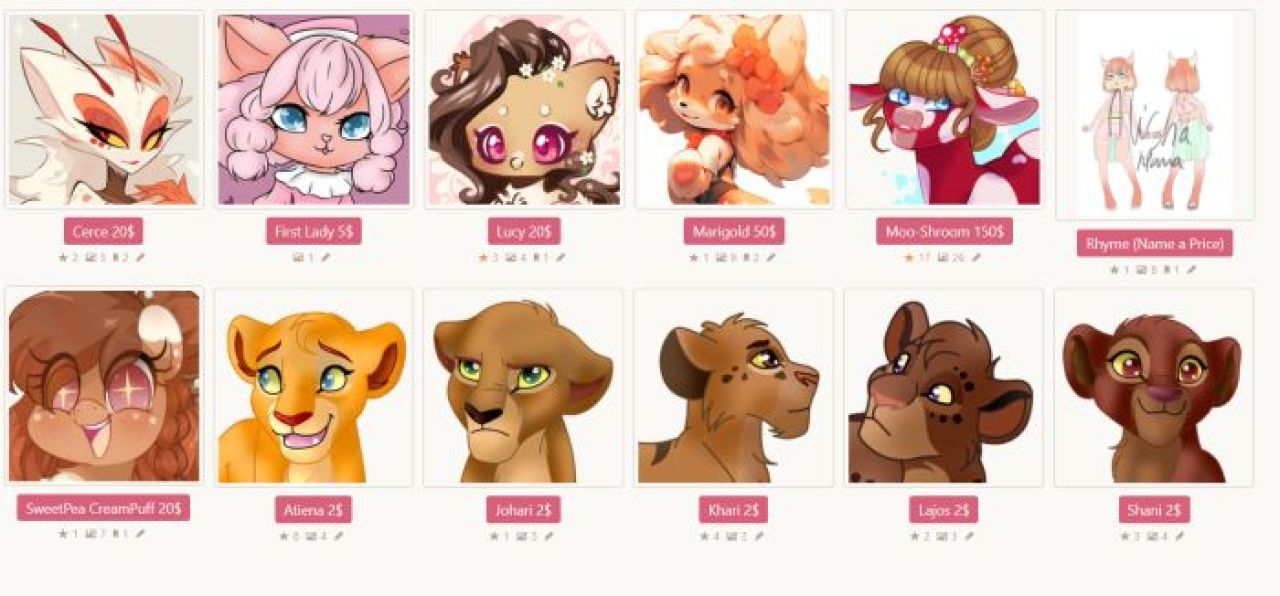Open the Moo-Shroom 150$ name button

tap(944, 232)
